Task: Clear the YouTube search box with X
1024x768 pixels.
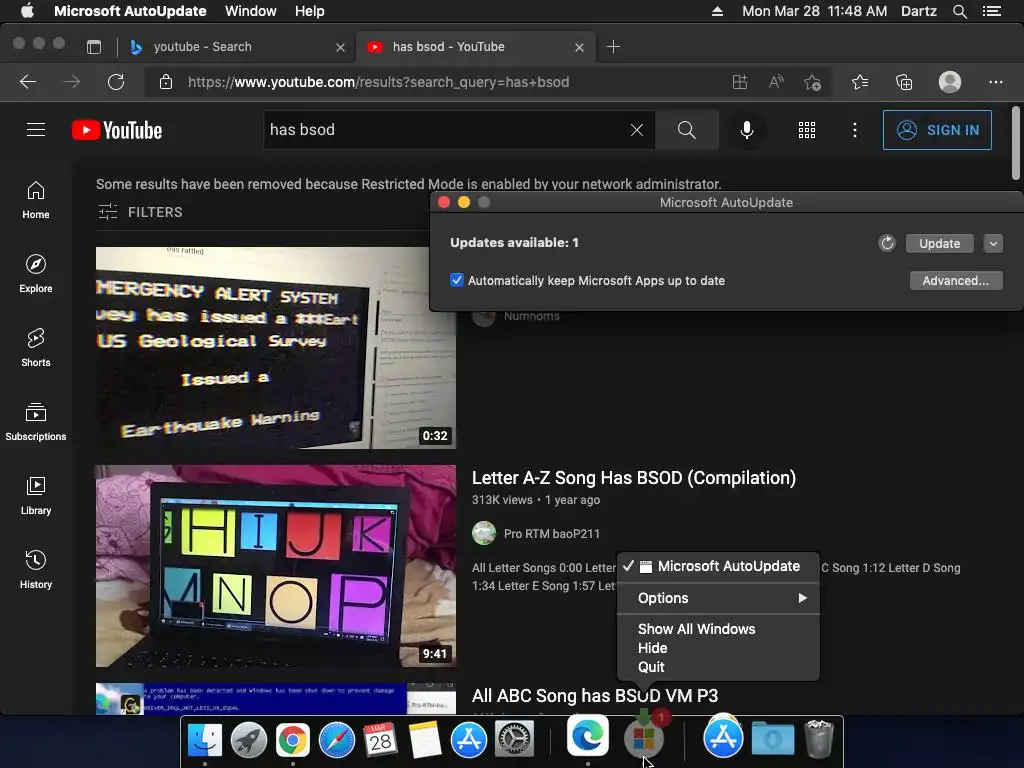Action: point(637,130)
